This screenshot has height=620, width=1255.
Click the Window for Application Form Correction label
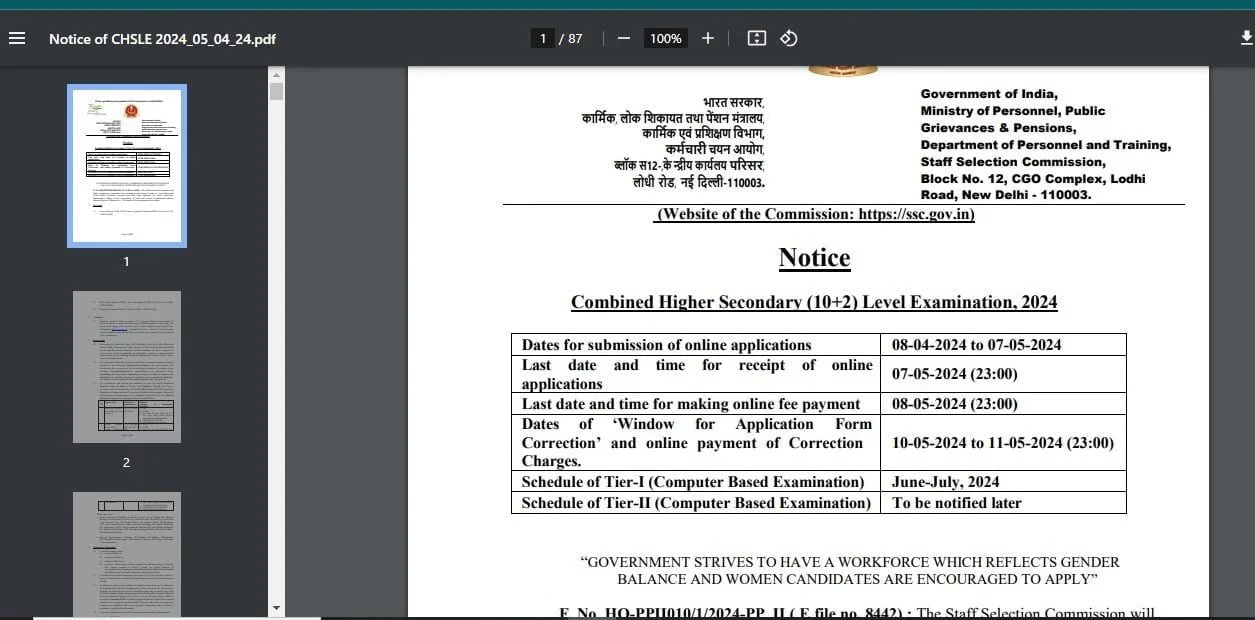pyautogui.click(x=697, y=442)
